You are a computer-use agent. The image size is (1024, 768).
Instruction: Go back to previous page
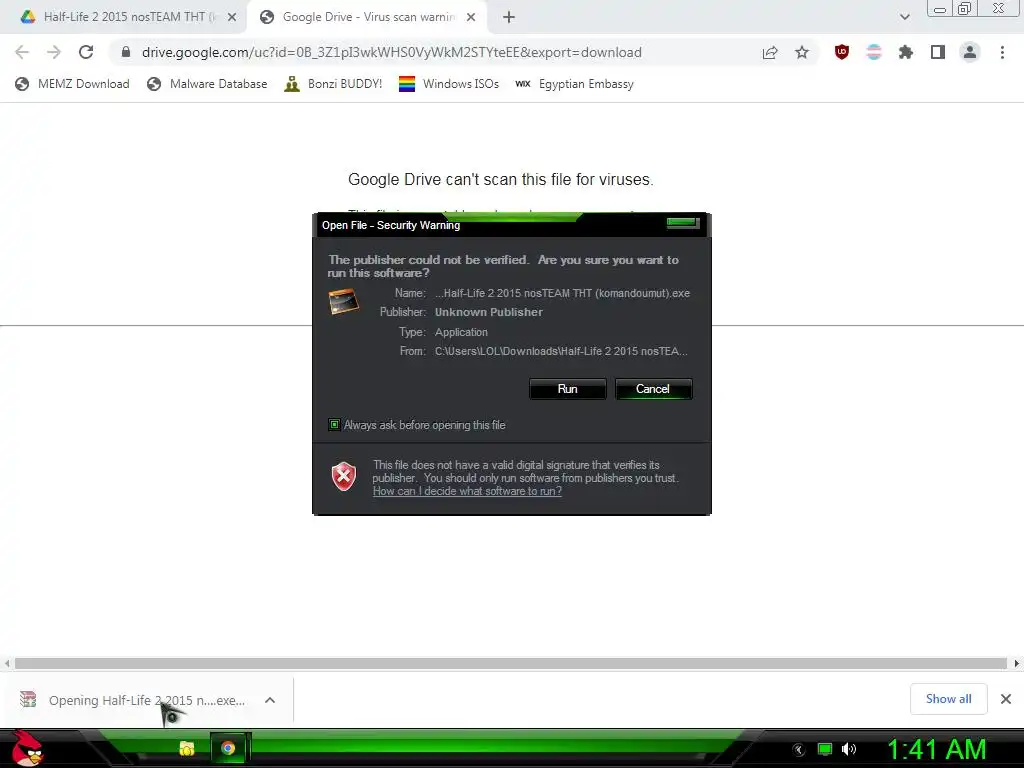coord(22,52)
